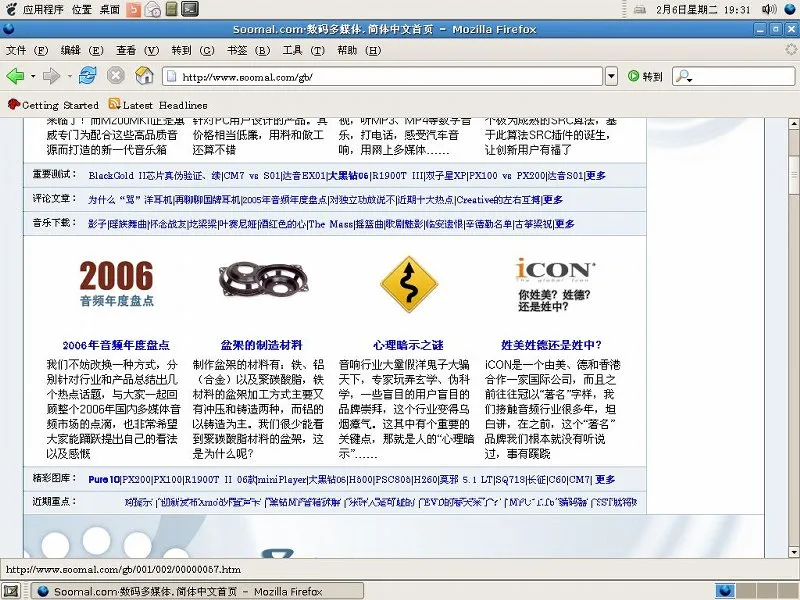This screenshot has height=600, width=800.
Task: Click the iCON logo image
Action: 554,285
